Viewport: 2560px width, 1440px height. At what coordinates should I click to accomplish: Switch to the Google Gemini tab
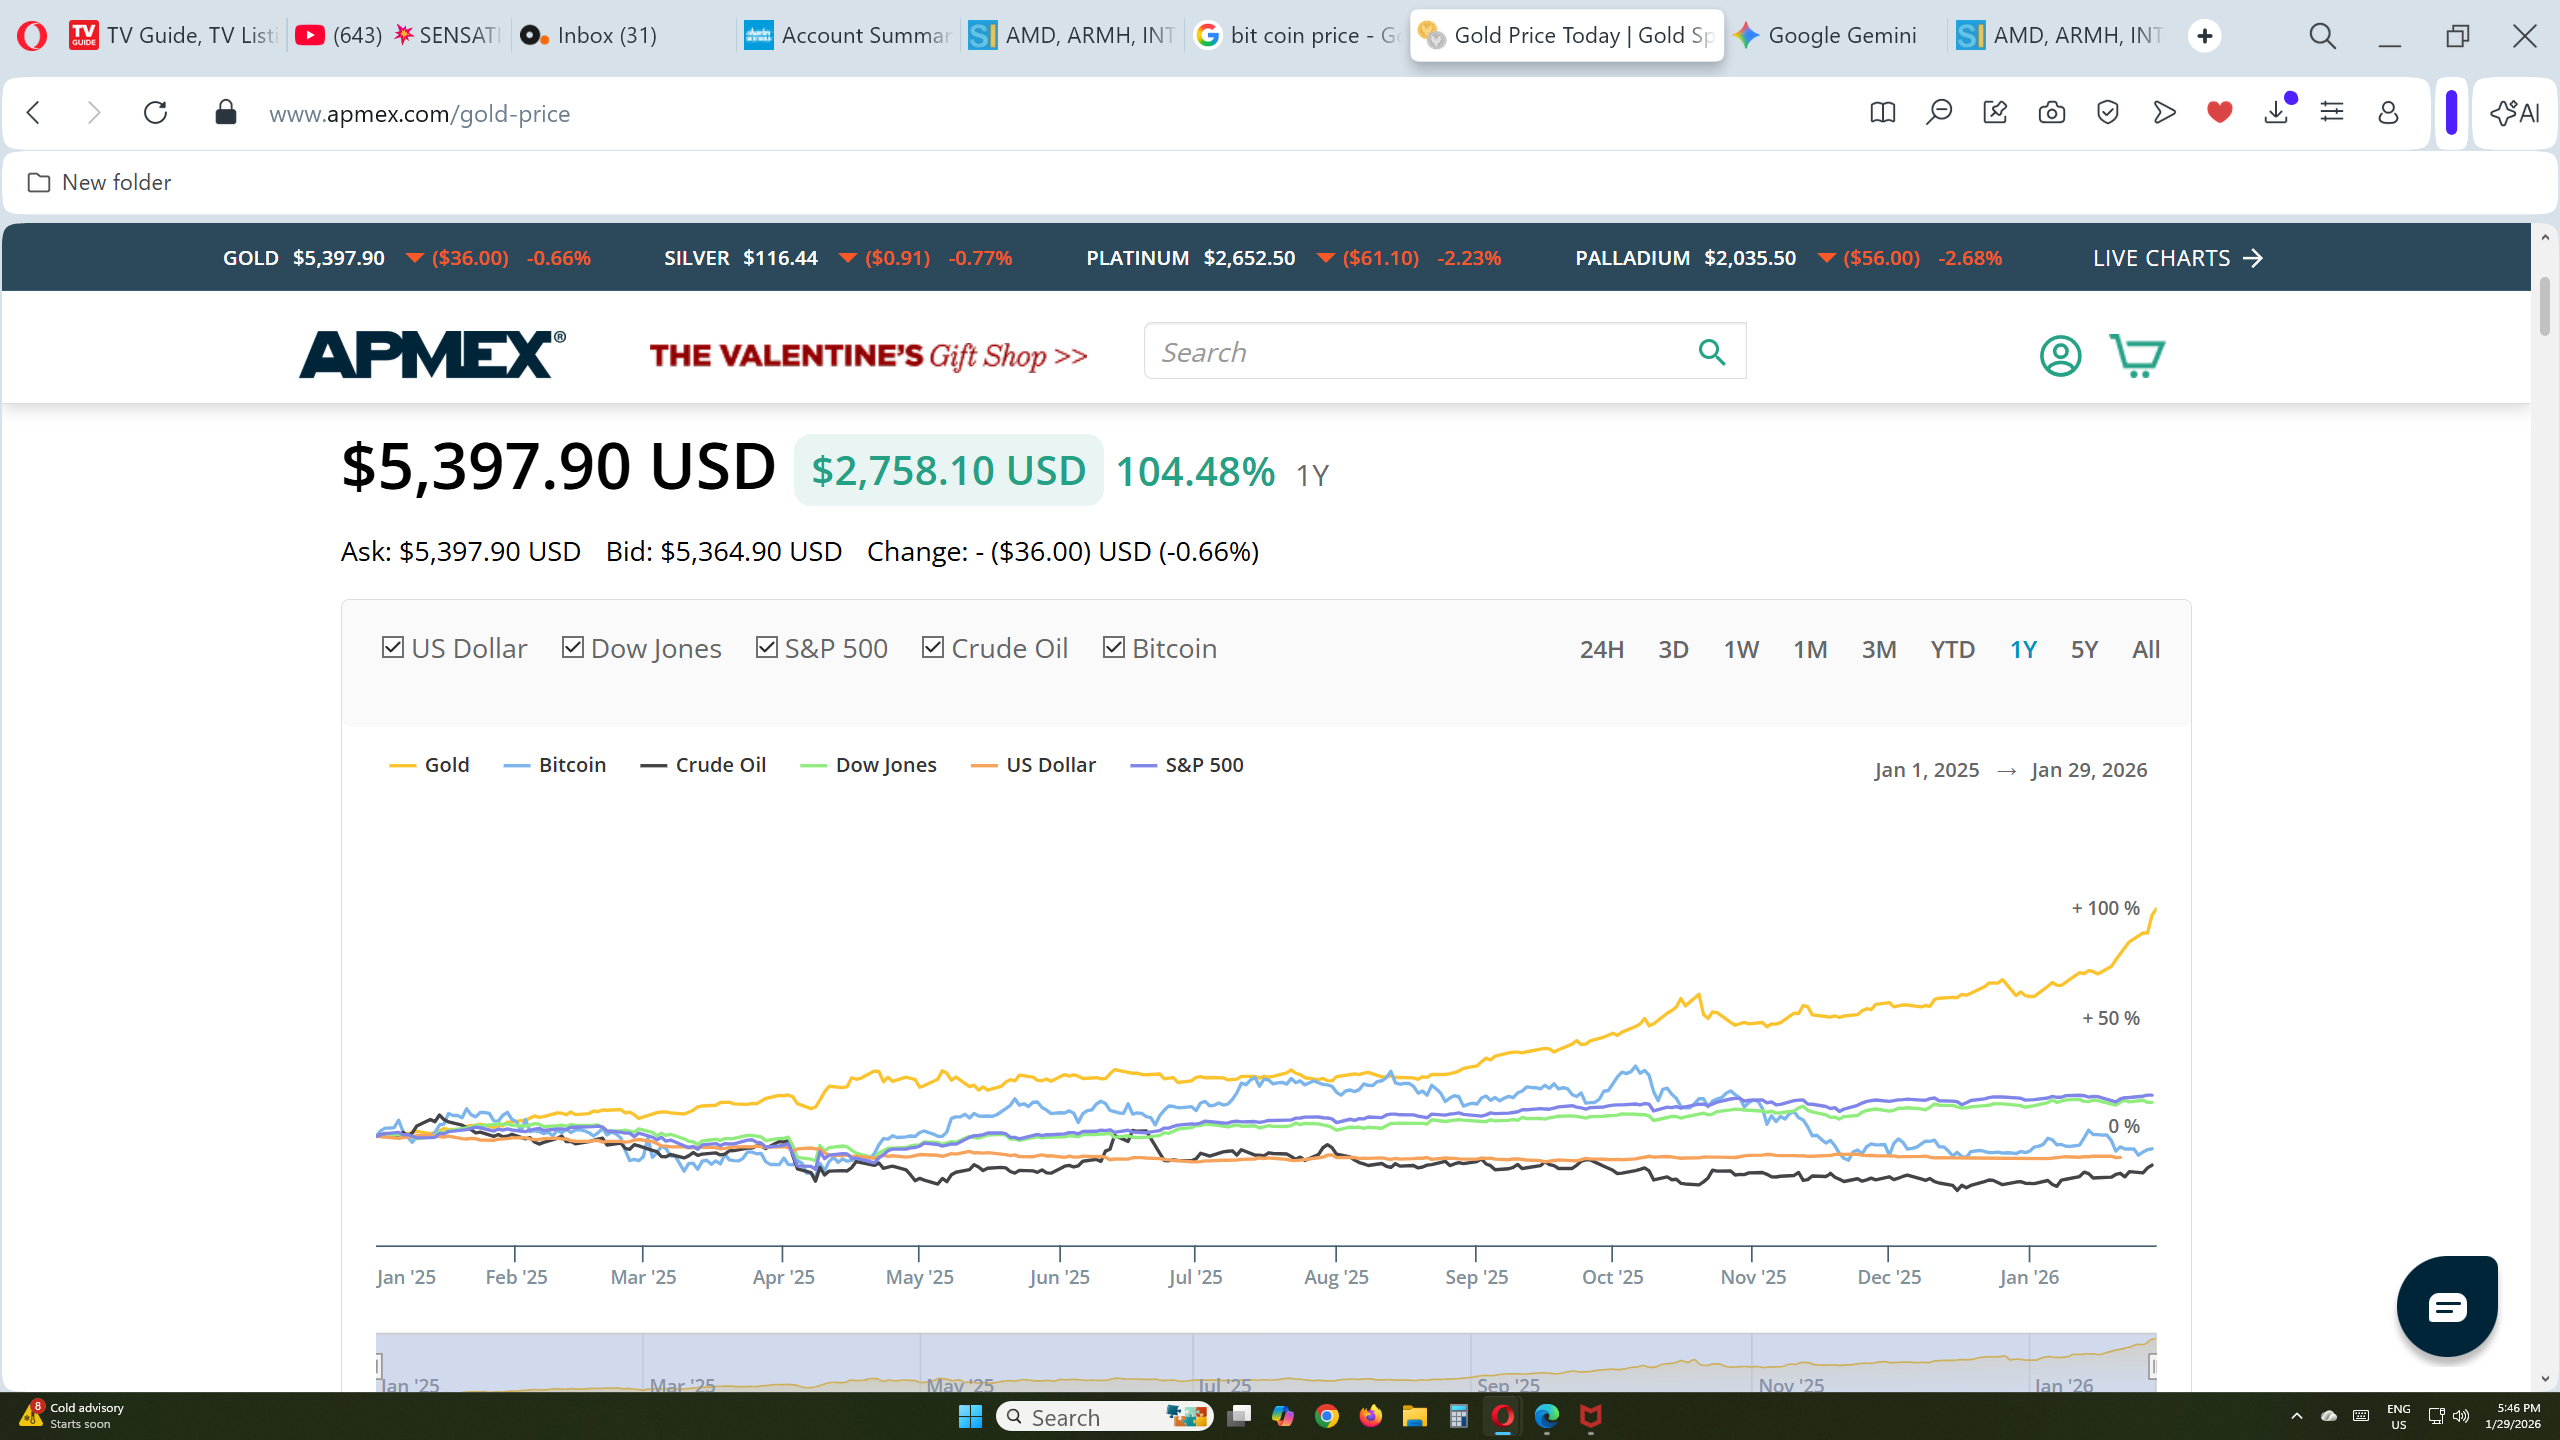[x=1840, y=36]
